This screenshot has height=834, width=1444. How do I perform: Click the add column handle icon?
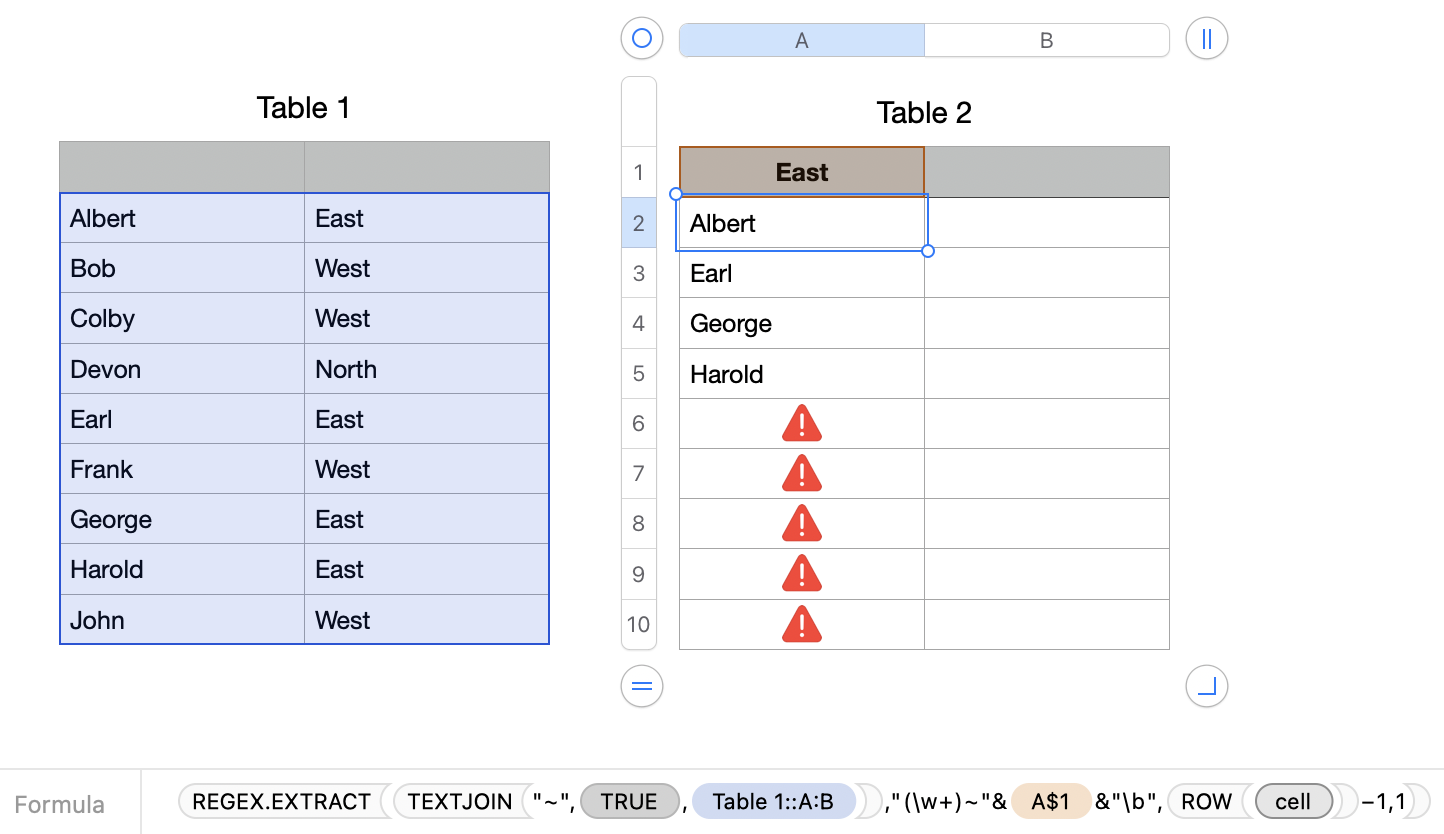tap(1206, 39)
